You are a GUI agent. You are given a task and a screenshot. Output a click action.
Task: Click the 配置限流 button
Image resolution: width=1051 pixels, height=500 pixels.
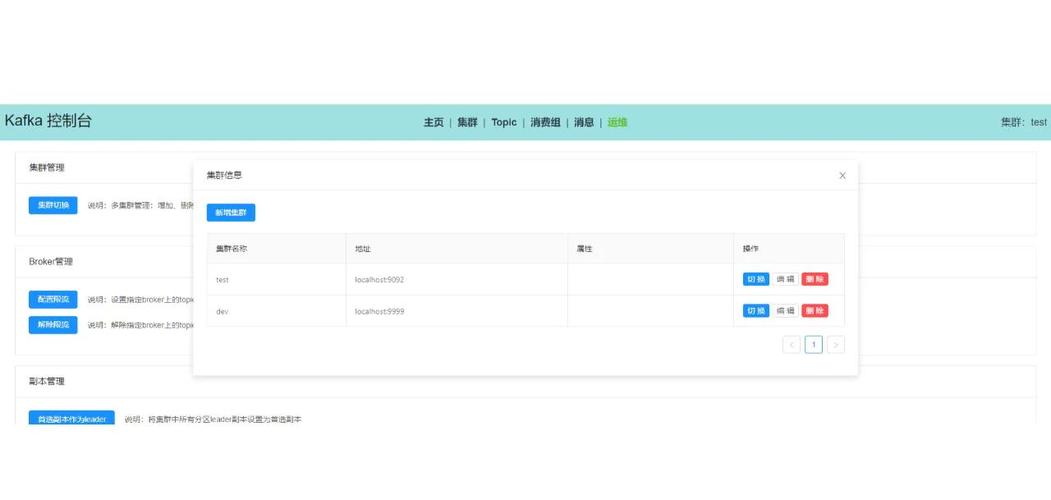pyautogui.click(x=53, y=299)
